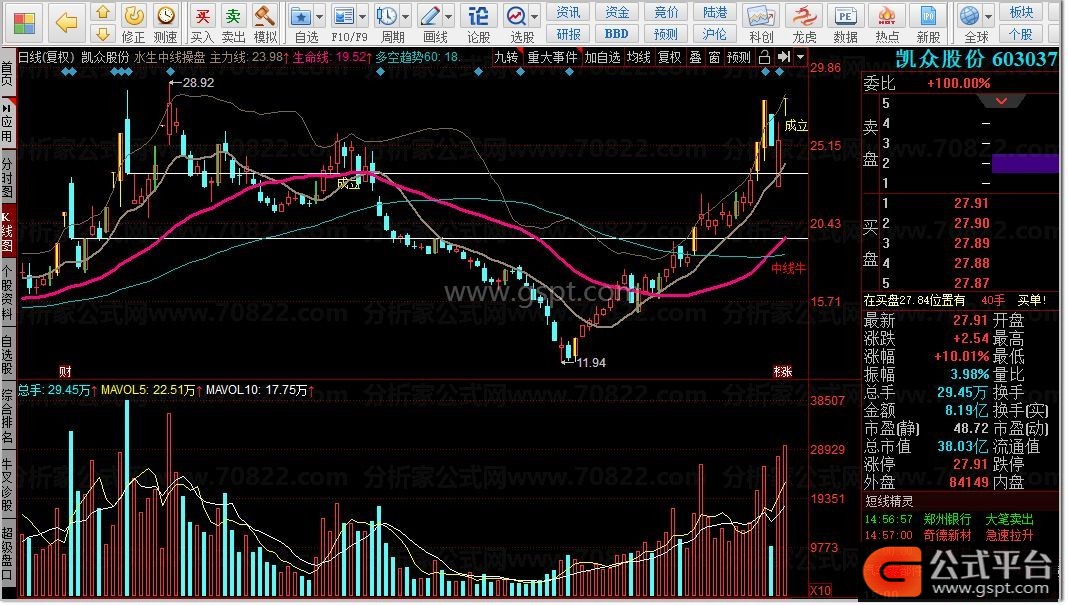
Task: Click the 郑州银行 short-term alert entry
Action: tap(947, 519)
